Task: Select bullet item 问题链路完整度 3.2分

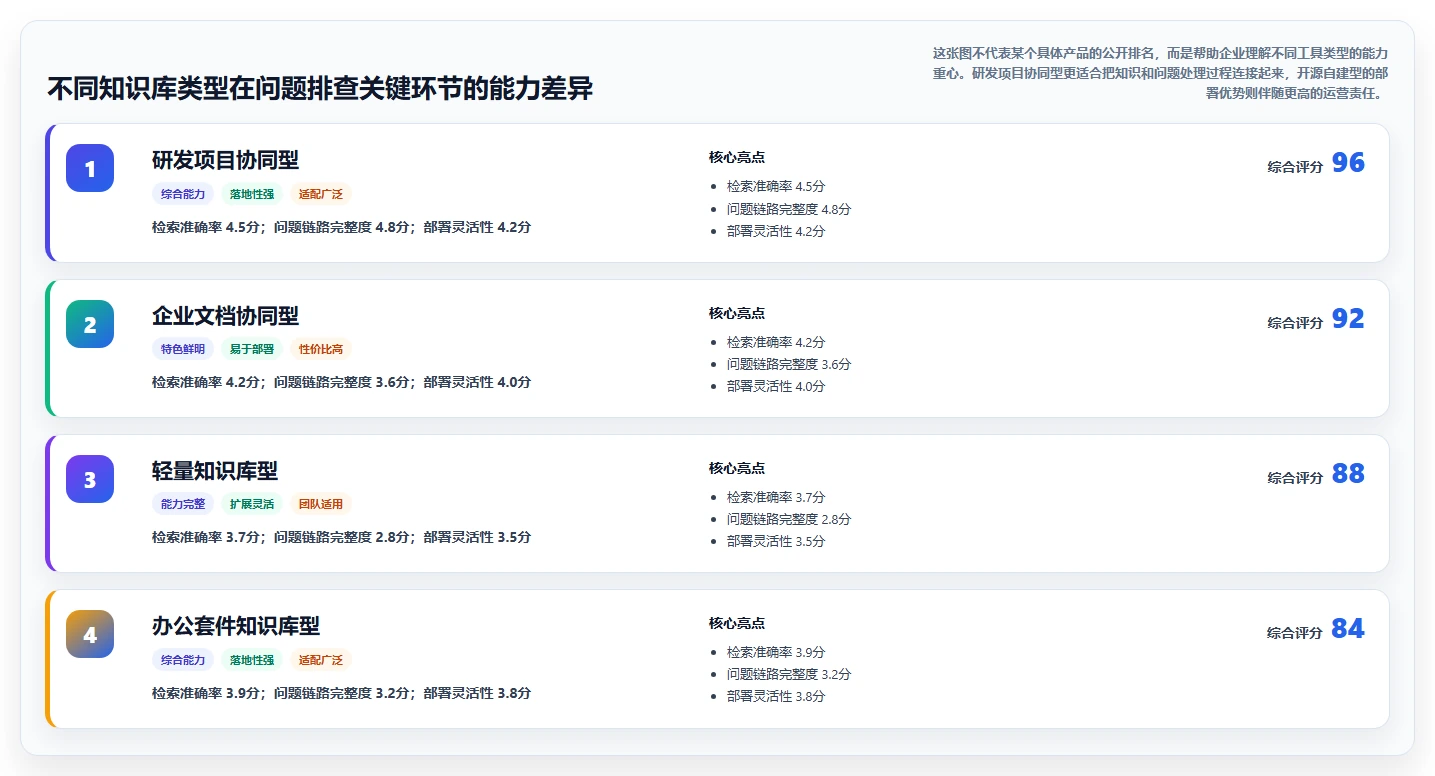Action: pyautogui.click(x=789, y=674)
